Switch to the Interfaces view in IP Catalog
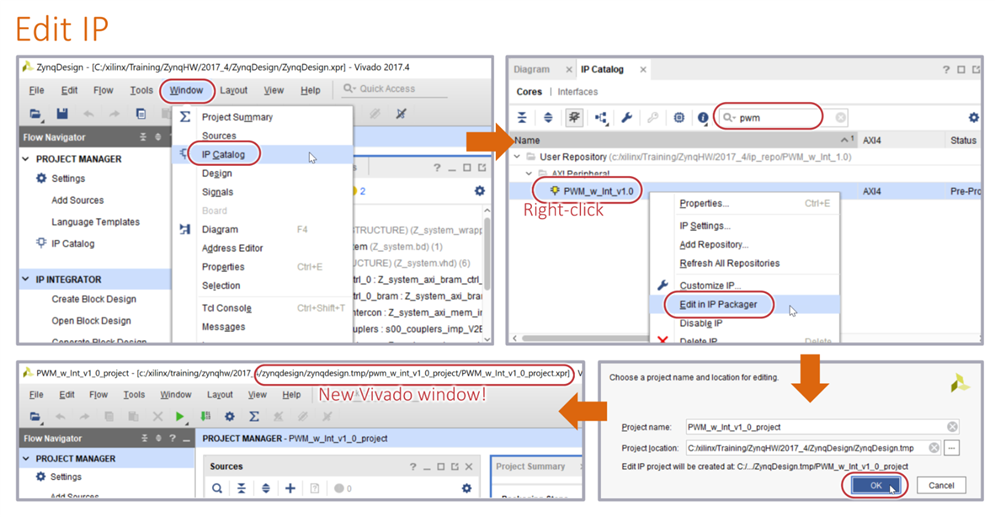The image size is (995, 517). point(577,91)
